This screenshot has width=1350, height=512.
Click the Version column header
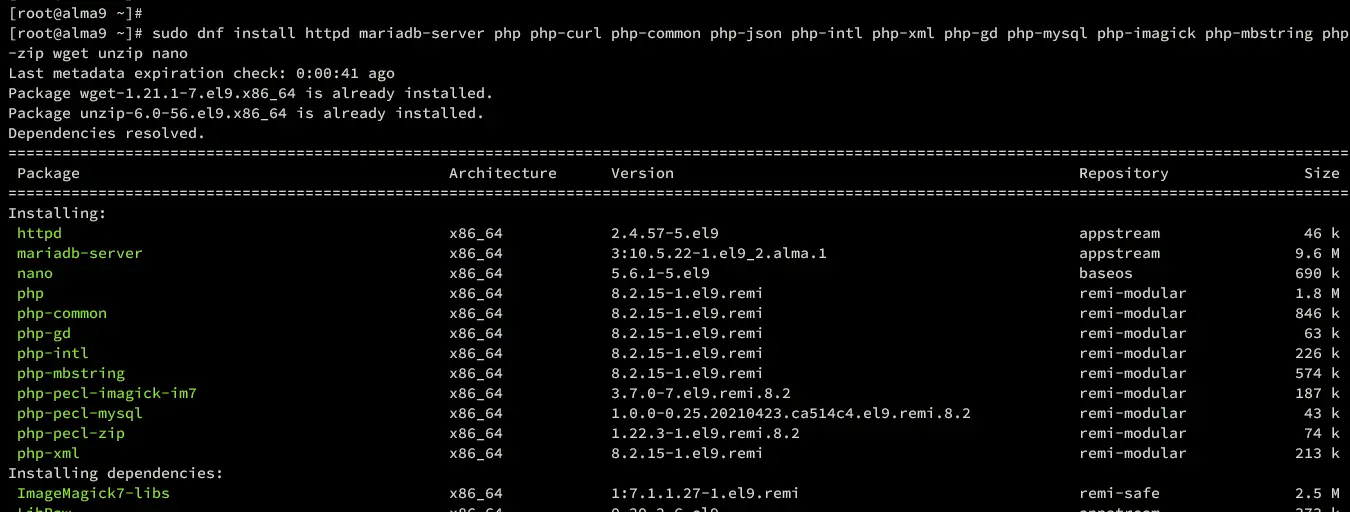[x=643, y=173]
